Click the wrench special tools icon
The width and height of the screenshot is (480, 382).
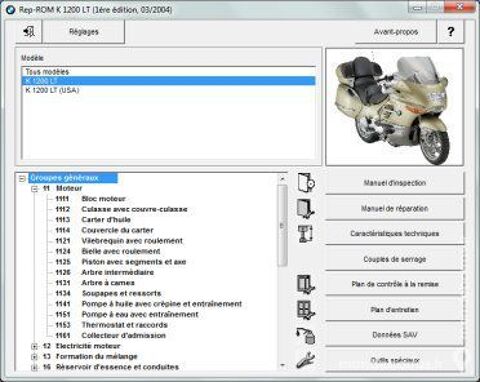305,360
